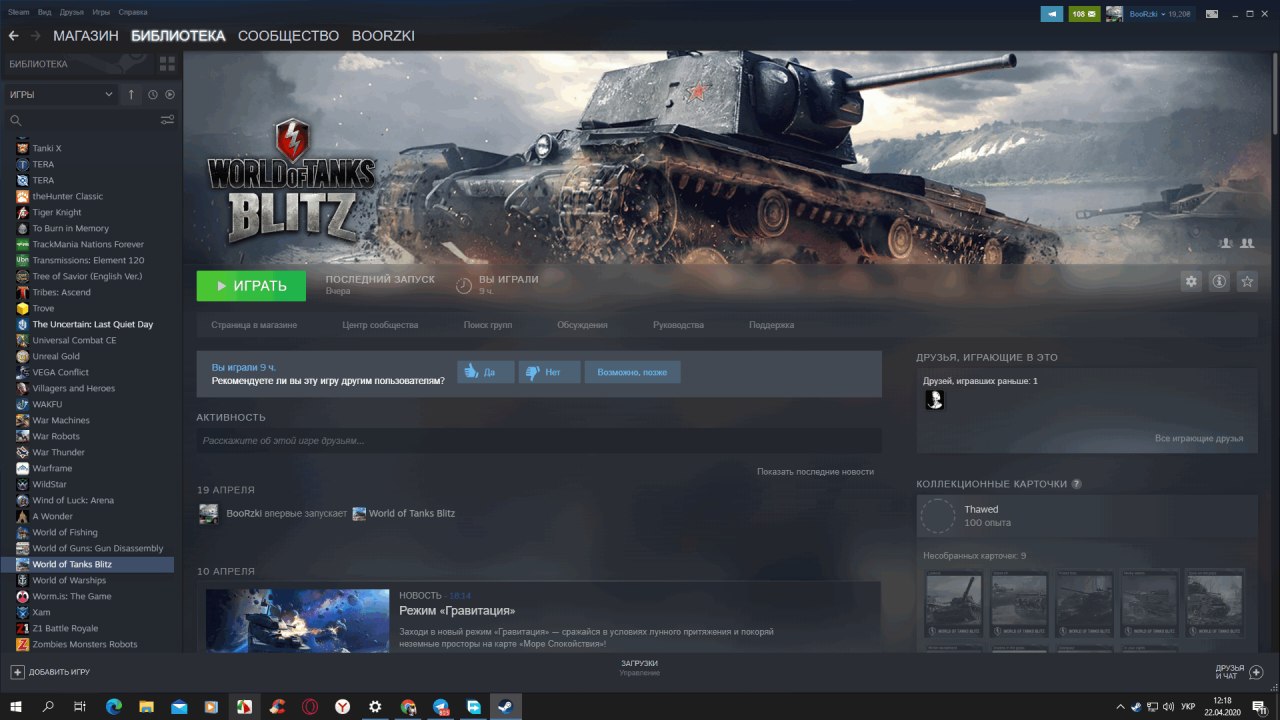This screenshot has height=720, width=1280.
Task: Open Руководства link
Action: [678, 325]
